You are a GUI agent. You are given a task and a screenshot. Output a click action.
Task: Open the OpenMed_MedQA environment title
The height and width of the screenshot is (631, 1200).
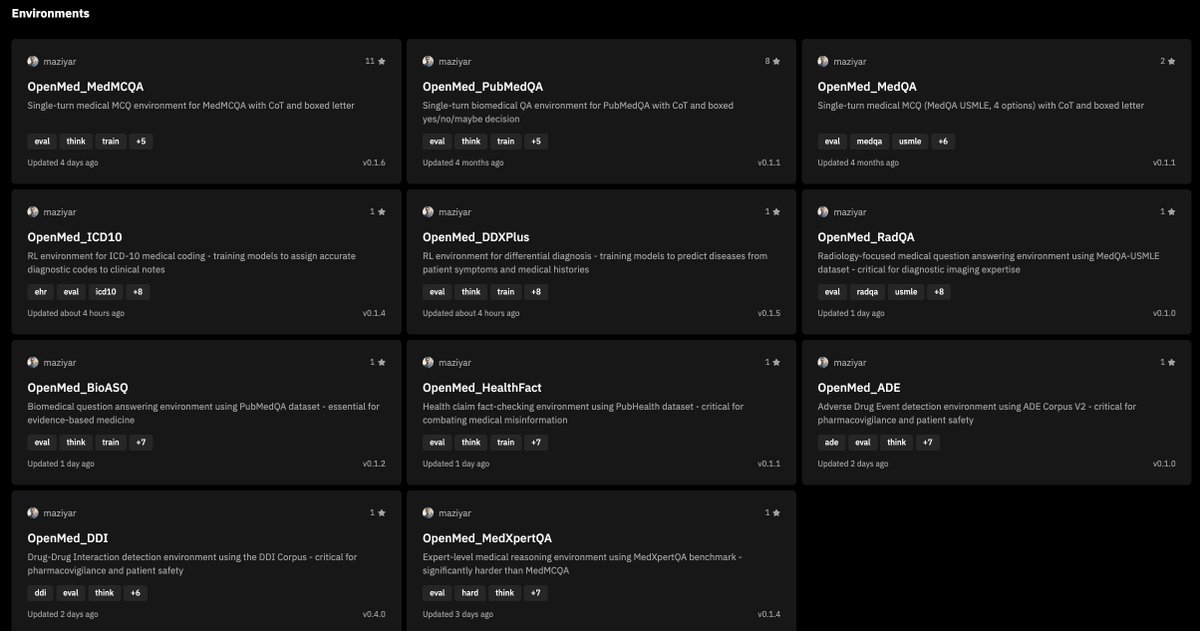click(867, 87)
